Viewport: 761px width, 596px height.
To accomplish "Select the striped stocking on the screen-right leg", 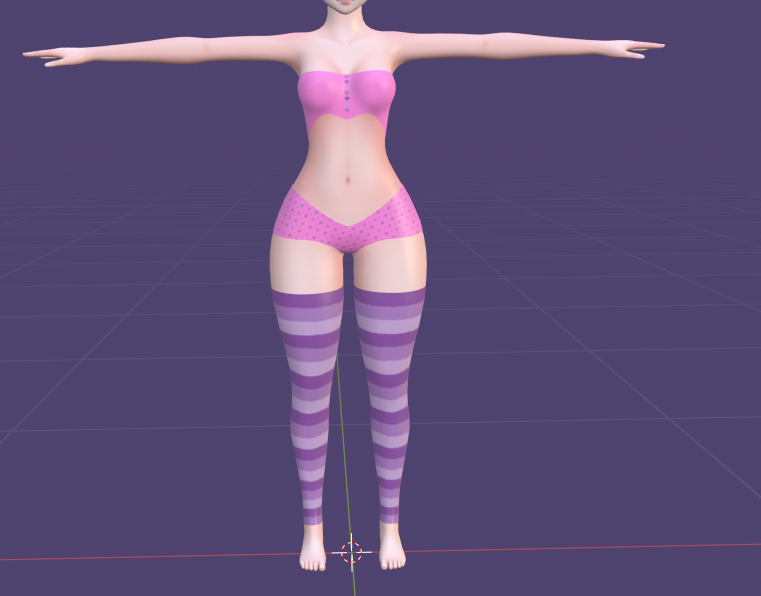I will (x=388, y=400).
